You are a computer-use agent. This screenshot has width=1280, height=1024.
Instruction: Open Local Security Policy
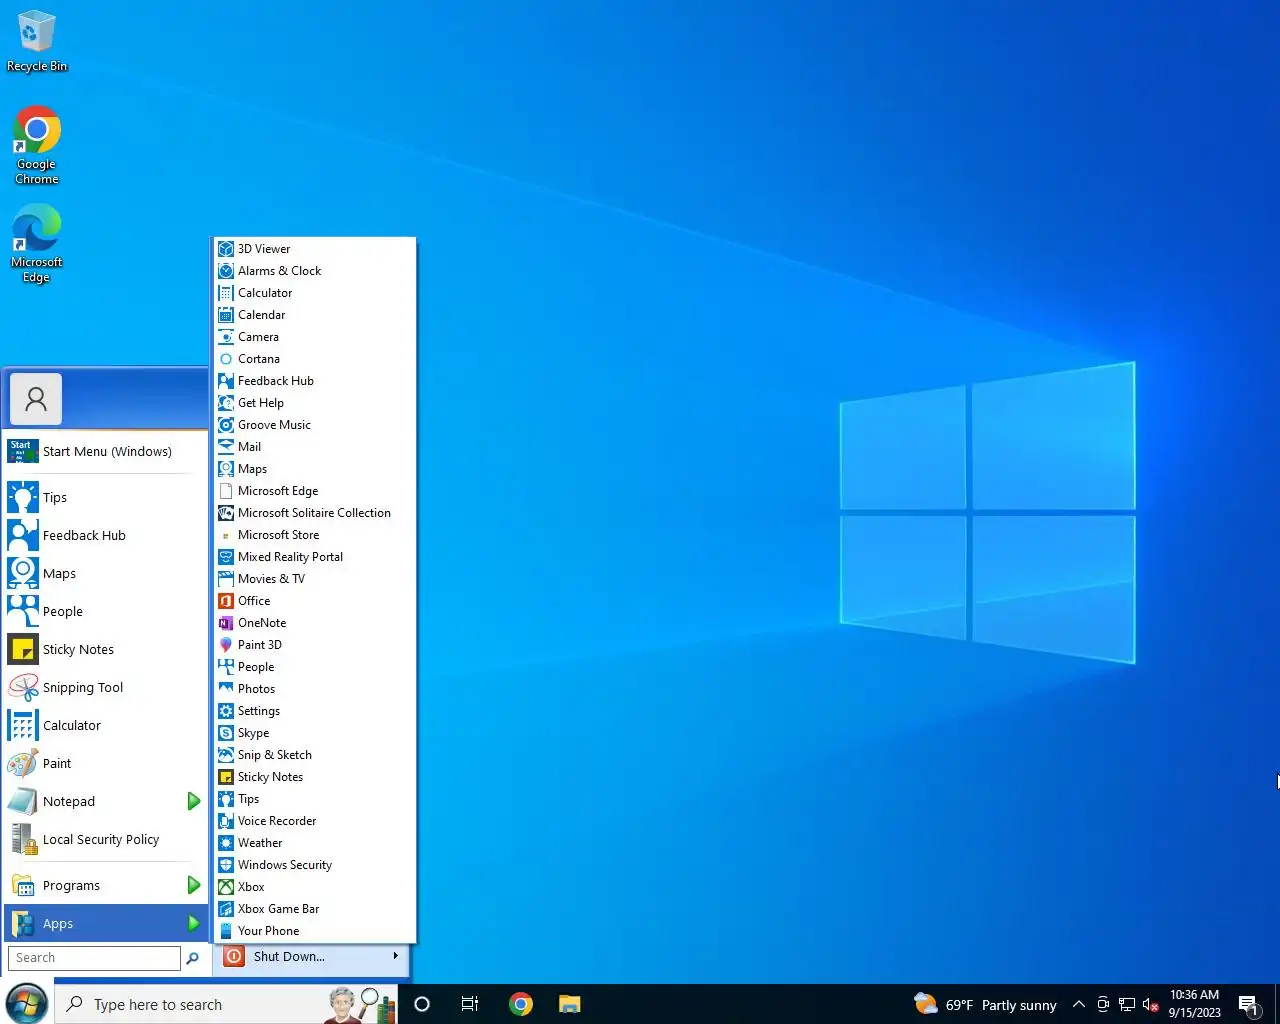click(106, 839)
